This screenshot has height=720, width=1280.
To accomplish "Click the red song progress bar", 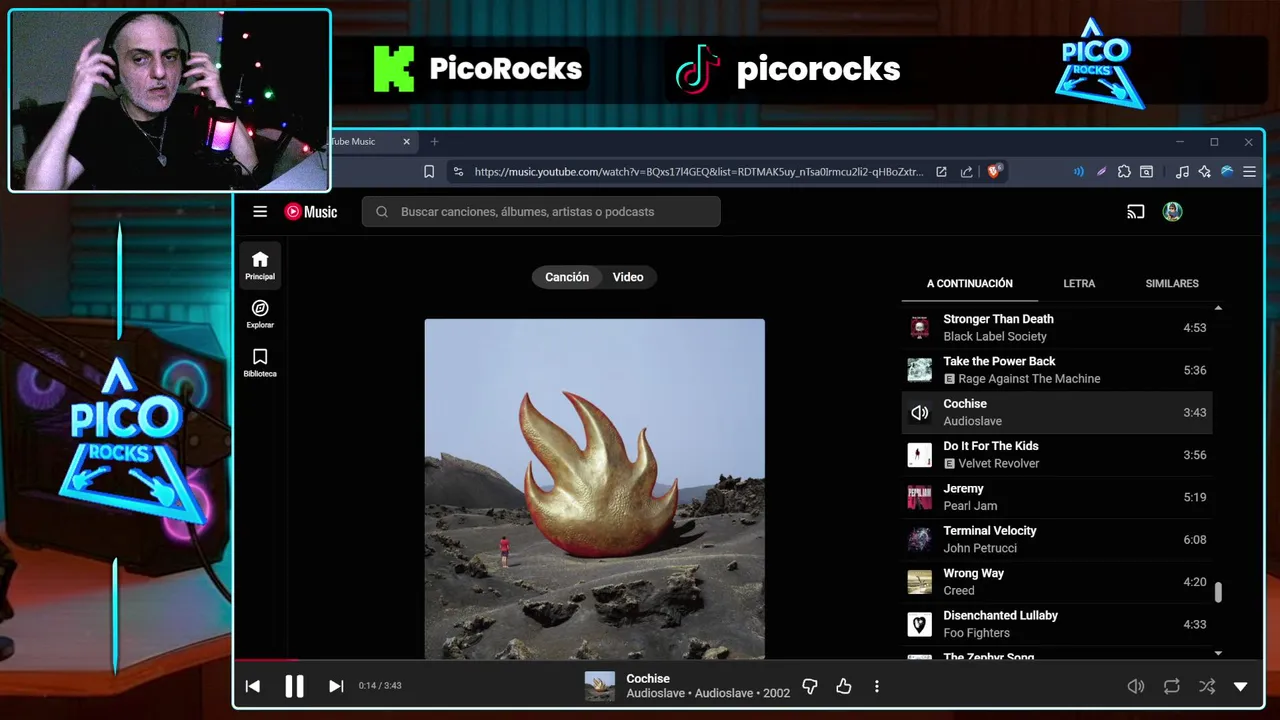I will click(267, 660).
